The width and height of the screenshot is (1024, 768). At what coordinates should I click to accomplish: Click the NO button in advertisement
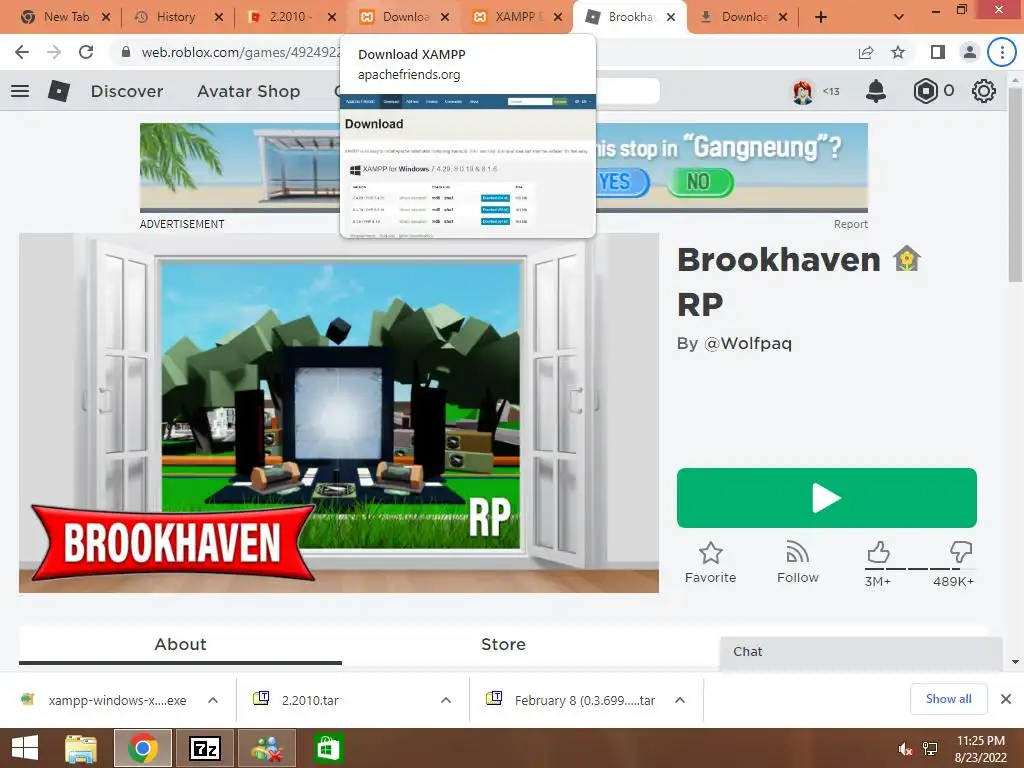coord(700,182)
